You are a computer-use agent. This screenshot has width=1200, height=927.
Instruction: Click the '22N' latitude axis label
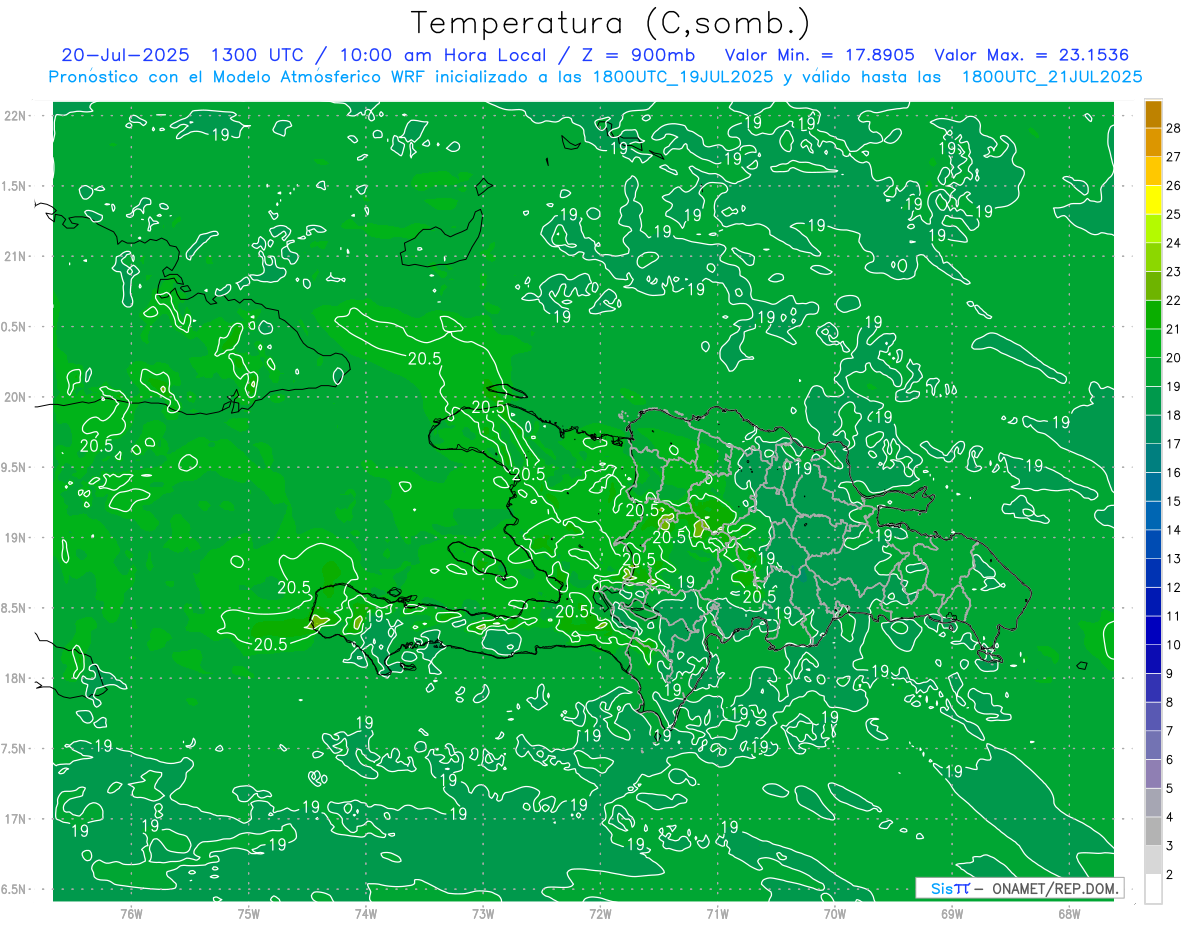pyautogui.click(x=17, y=116)
